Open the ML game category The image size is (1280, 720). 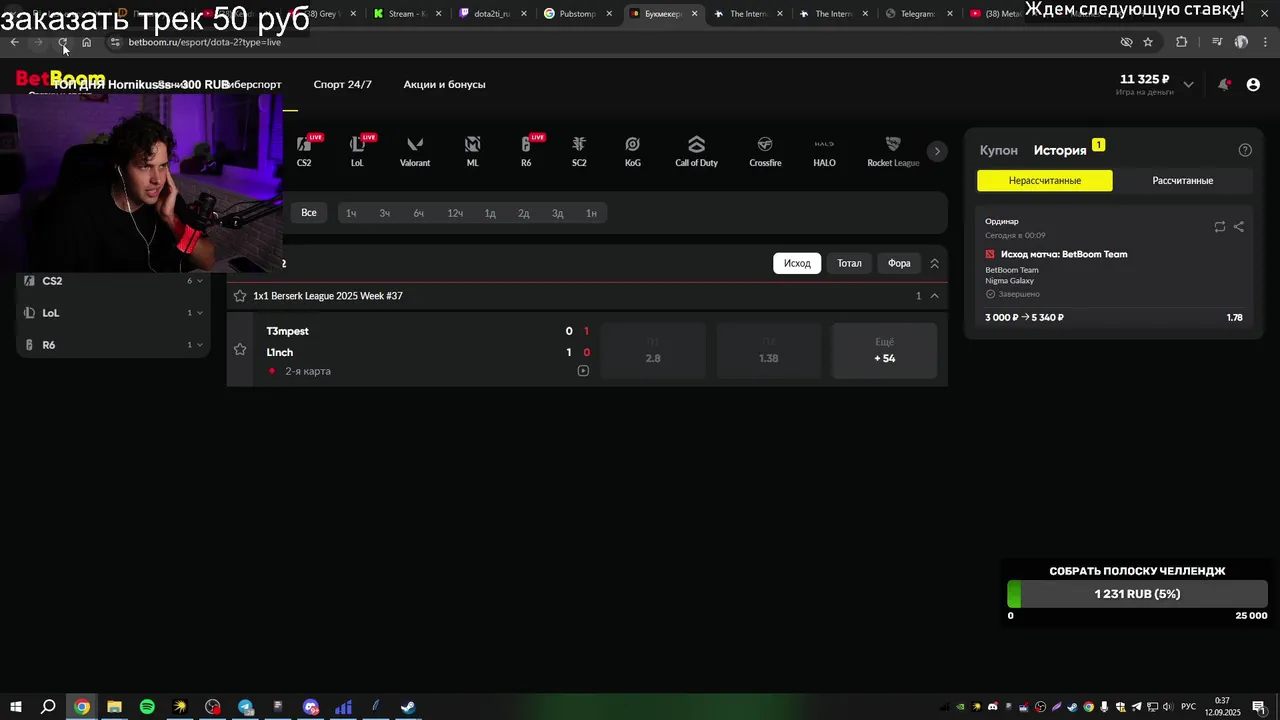pos(473,151)
